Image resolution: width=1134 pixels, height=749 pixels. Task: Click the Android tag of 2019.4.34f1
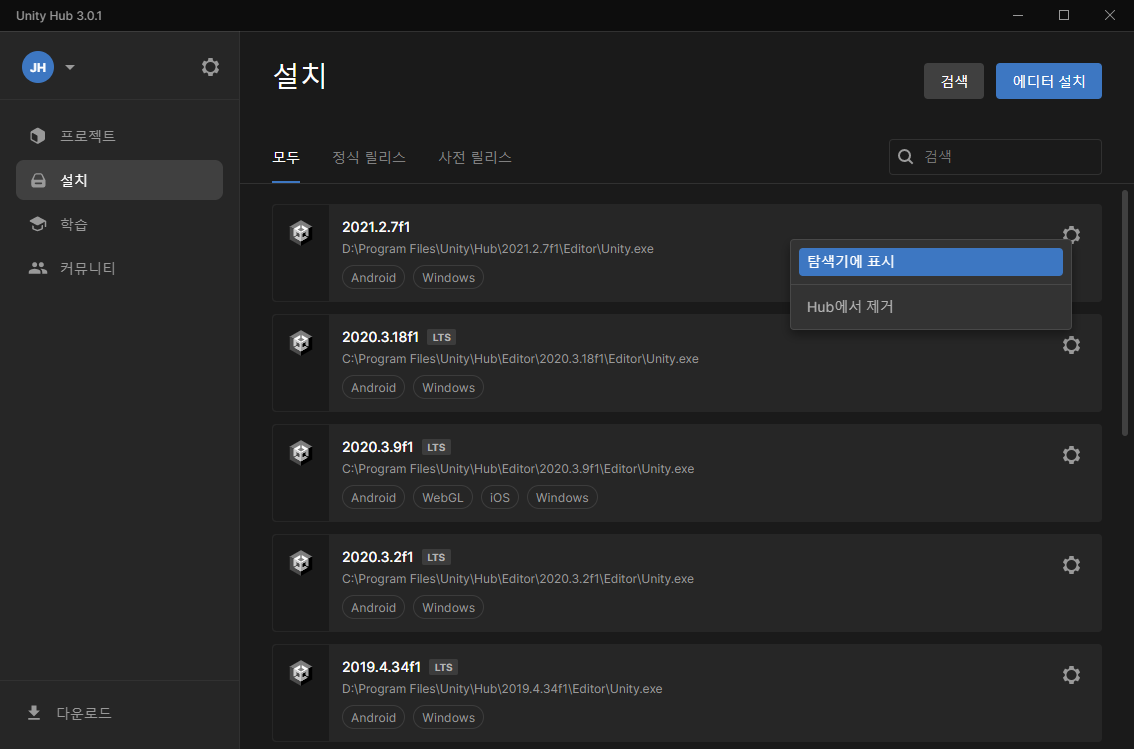point(373,717)
